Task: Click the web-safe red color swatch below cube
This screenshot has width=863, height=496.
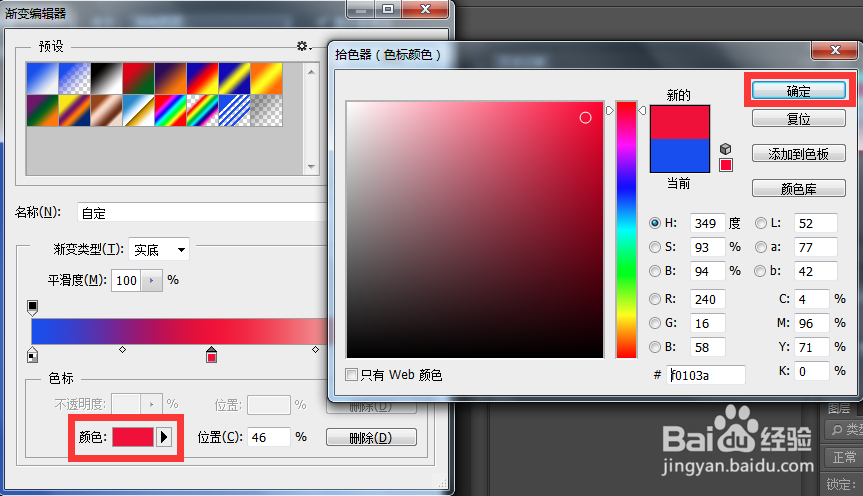Action: point(726,165)
